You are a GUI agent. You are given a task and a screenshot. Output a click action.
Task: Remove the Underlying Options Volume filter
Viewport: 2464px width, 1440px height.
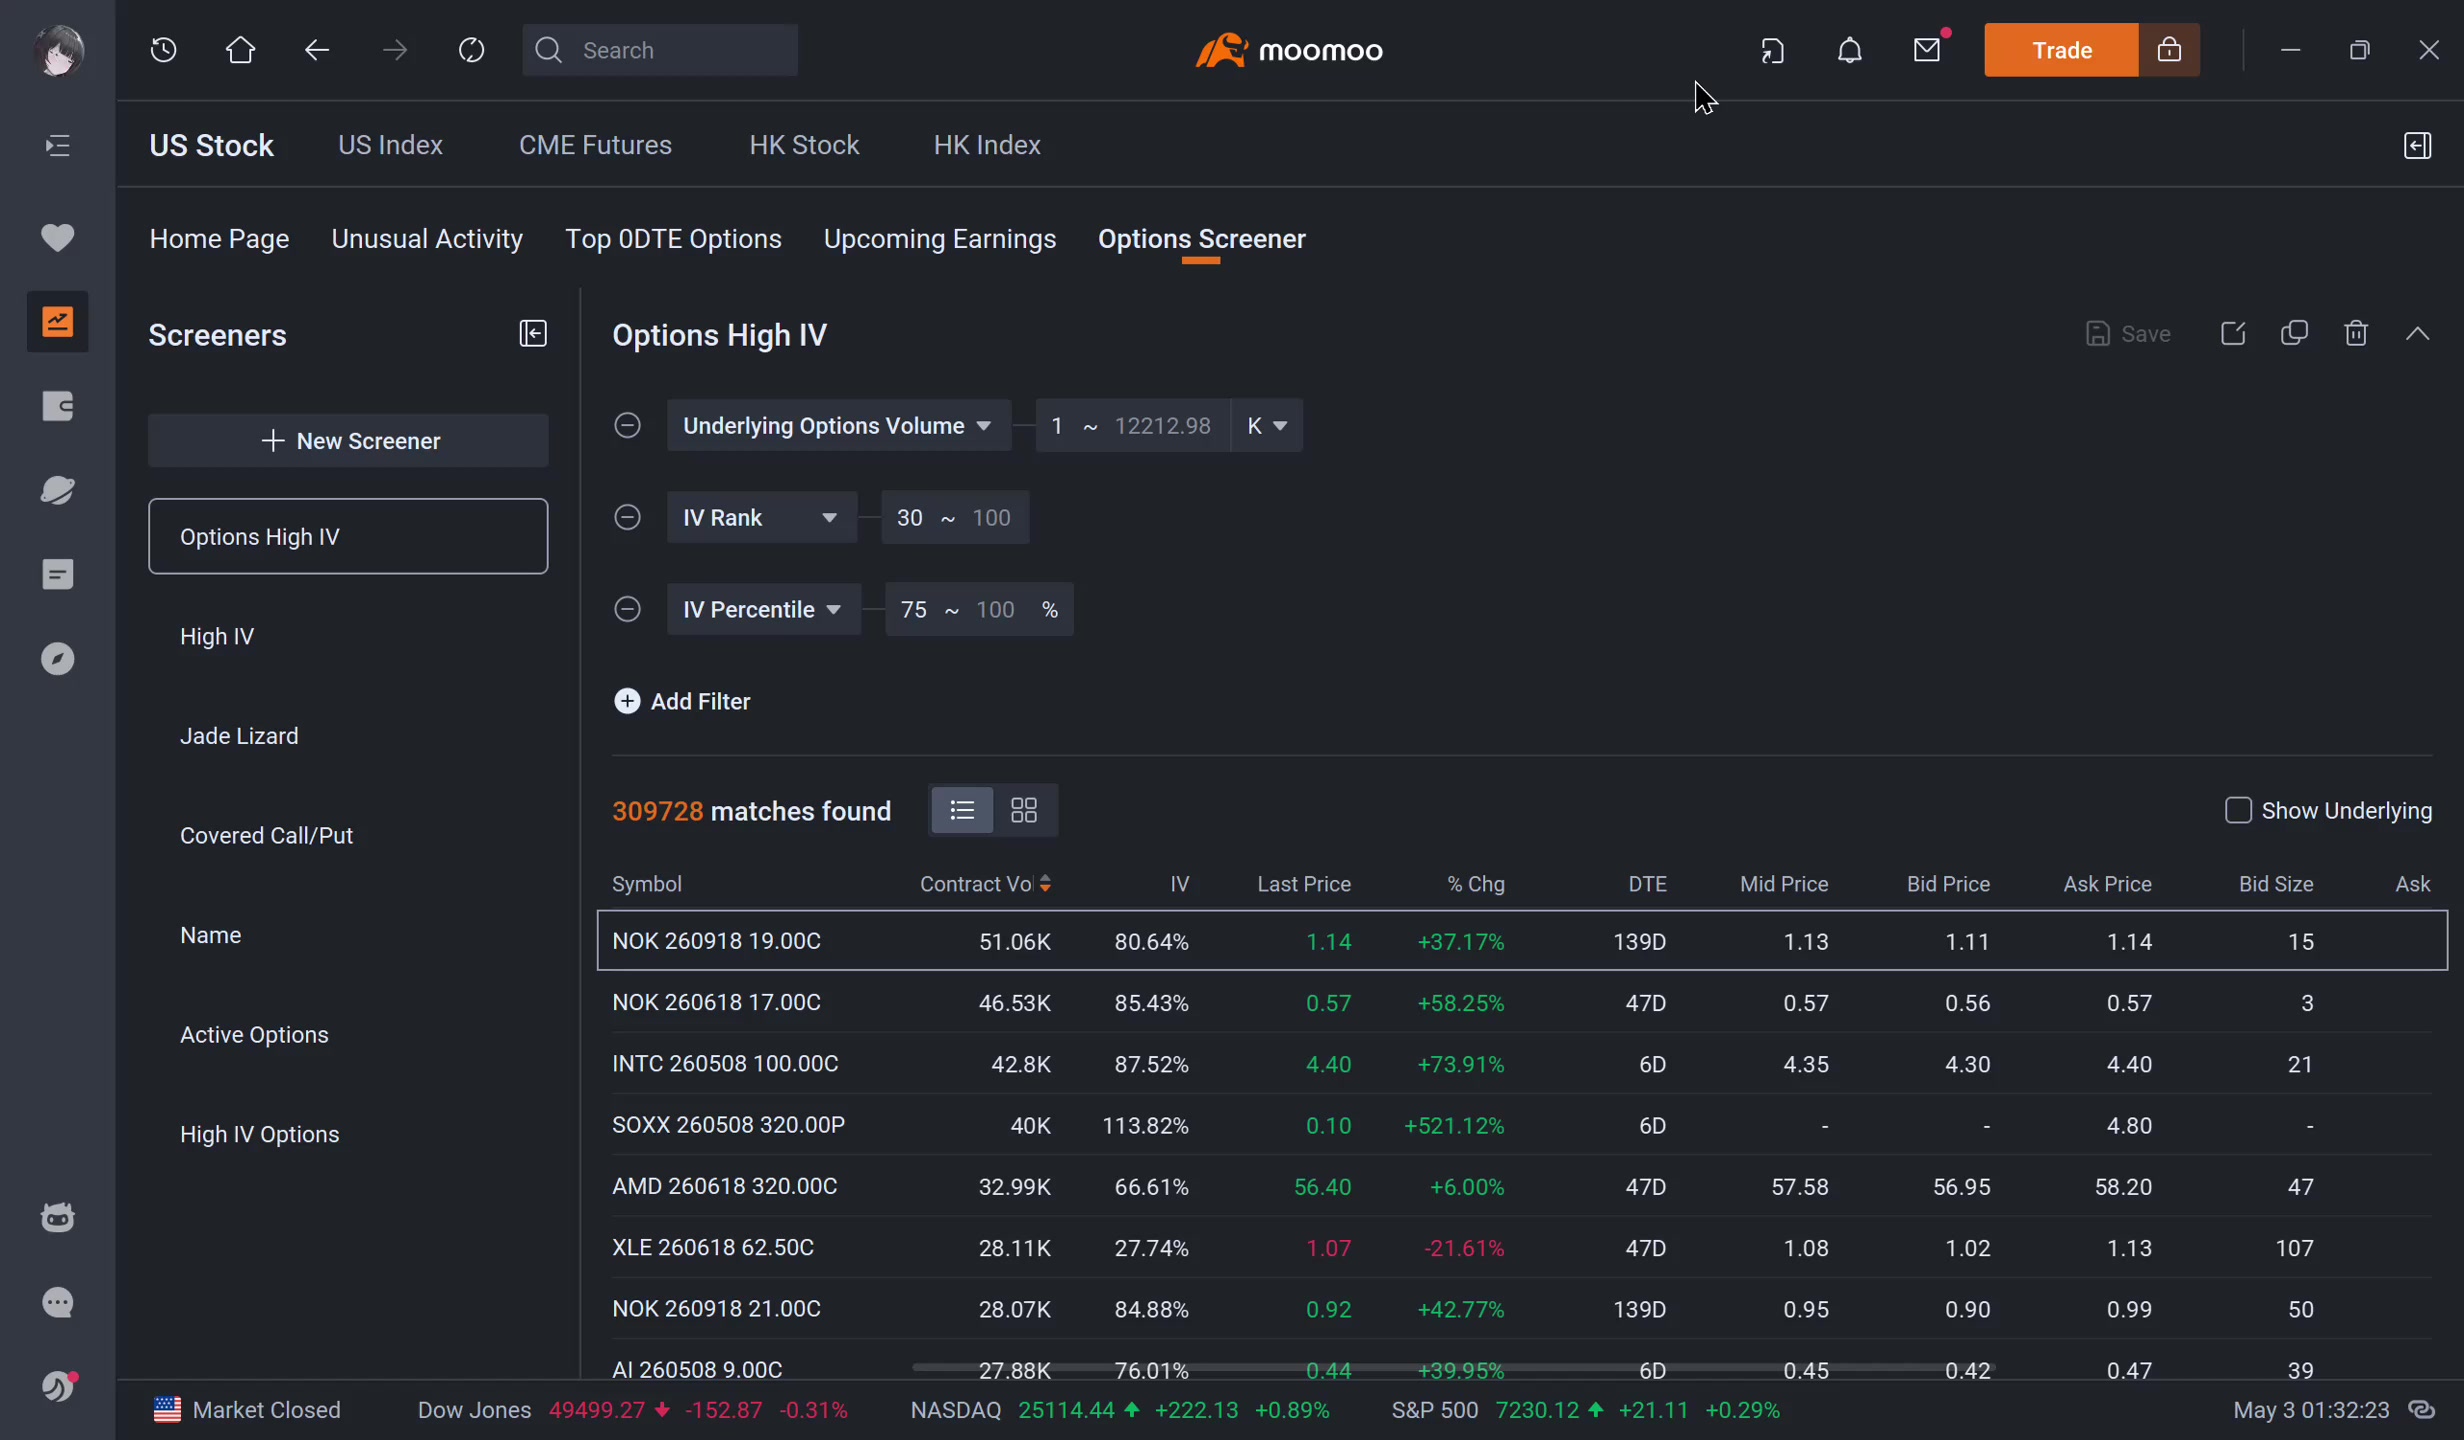(627, 425)
